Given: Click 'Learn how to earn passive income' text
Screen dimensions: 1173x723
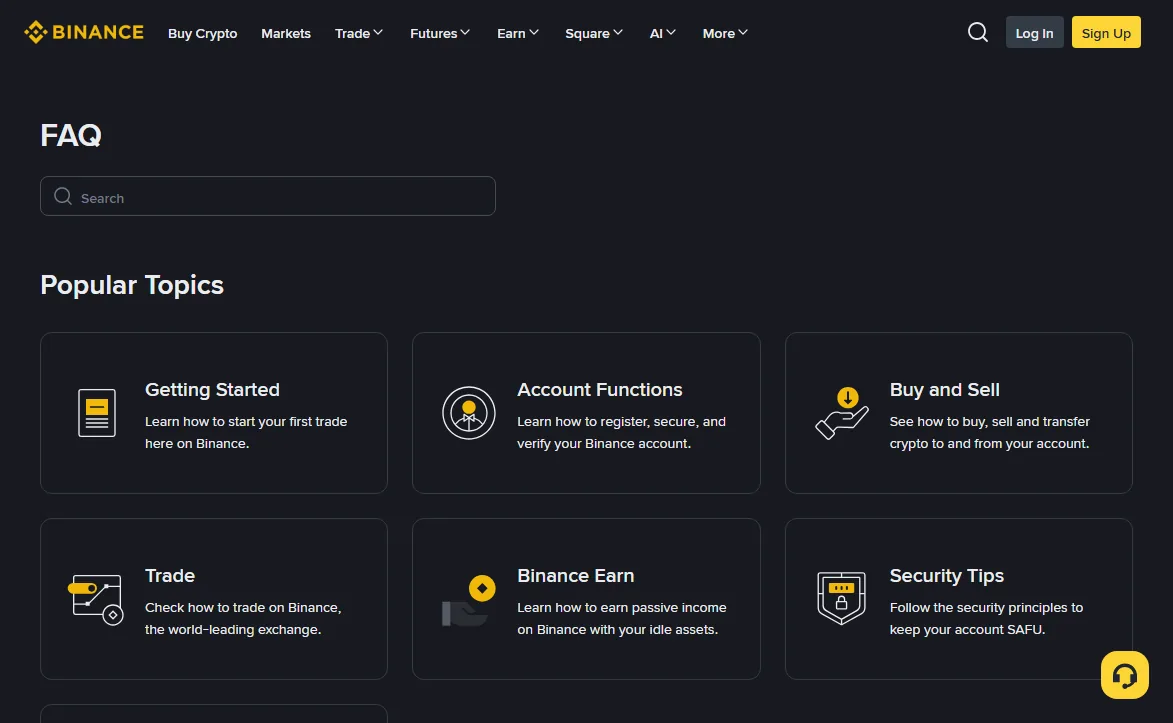Looking at the screenshot, I should pos(622,608).
